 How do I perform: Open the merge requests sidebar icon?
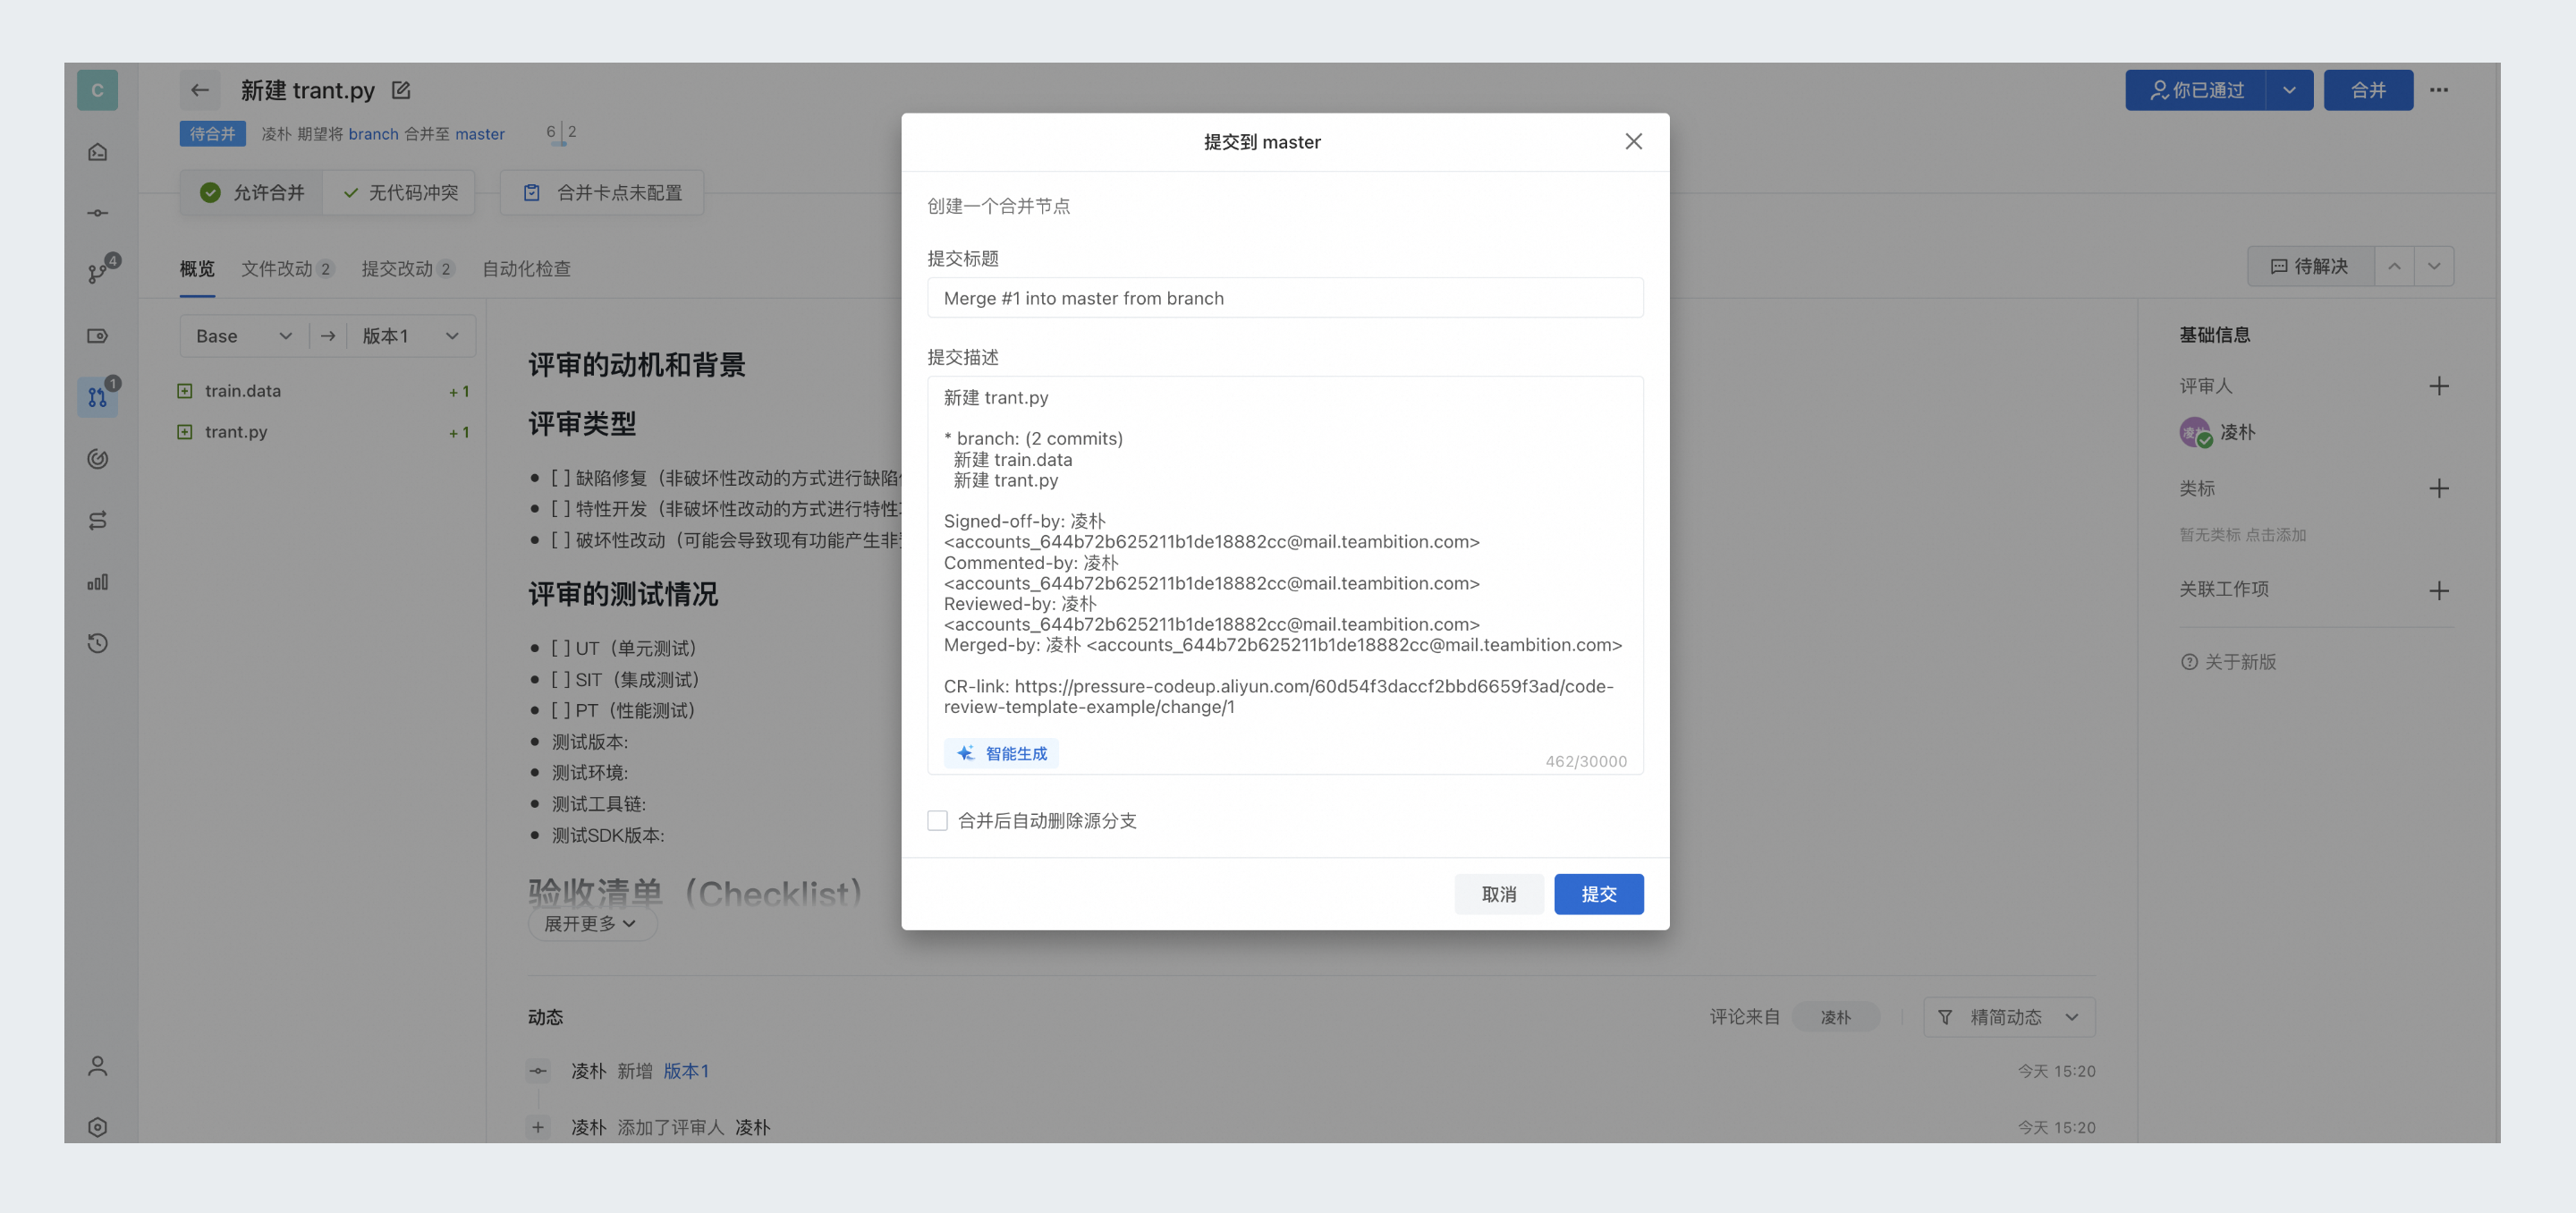click(x=97, y=397)
